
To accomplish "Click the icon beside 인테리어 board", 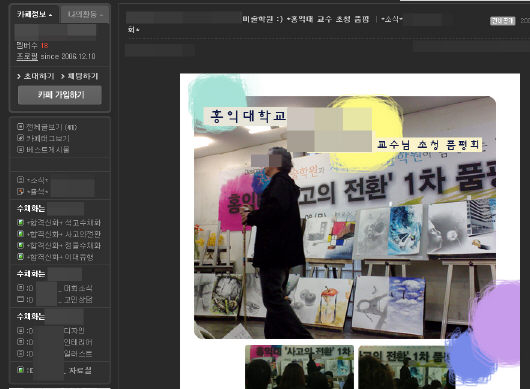I will [20, 342].
